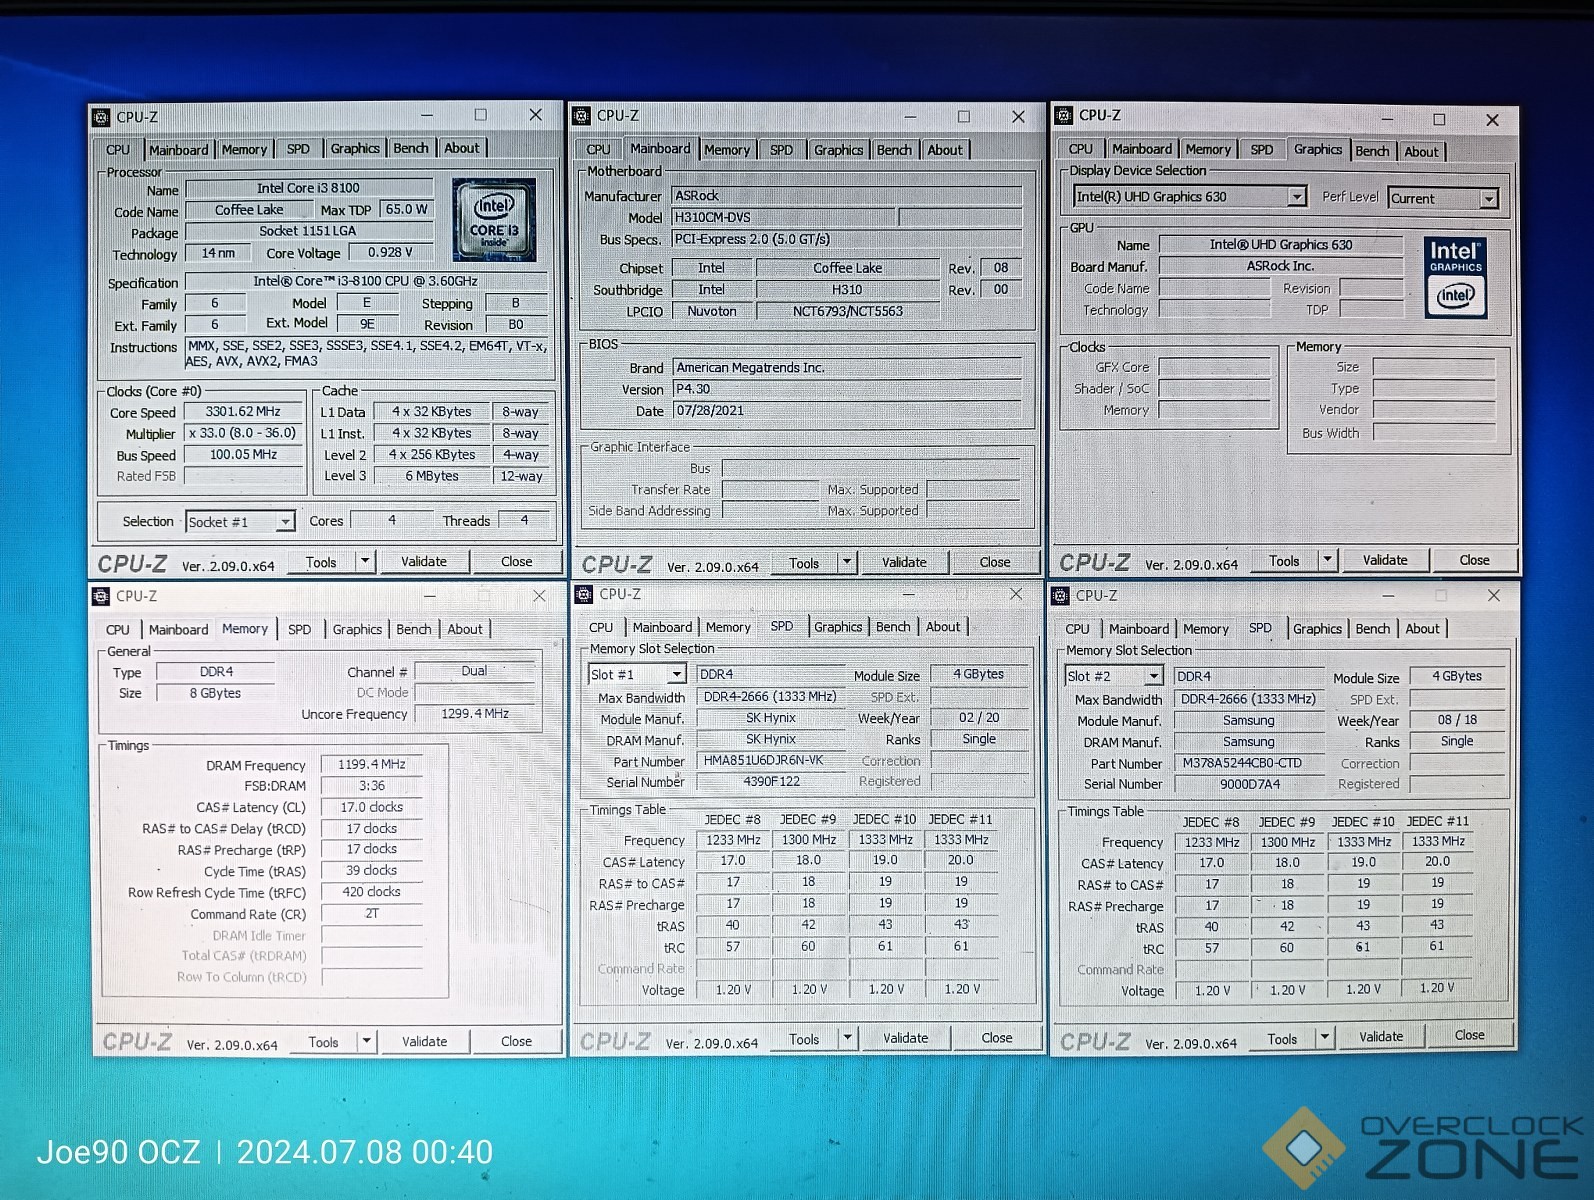Click Validate in the CPU window
The image size is (1594, 1200).
(424, 561)
